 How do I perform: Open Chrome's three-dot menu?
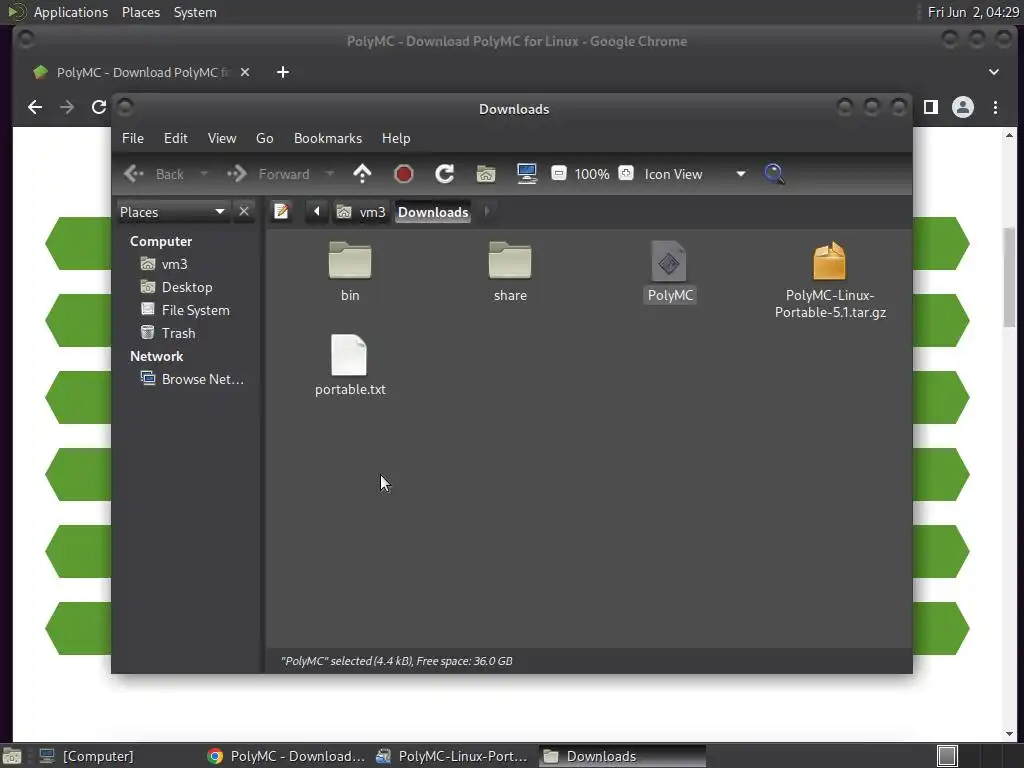(x=995, y=107)
